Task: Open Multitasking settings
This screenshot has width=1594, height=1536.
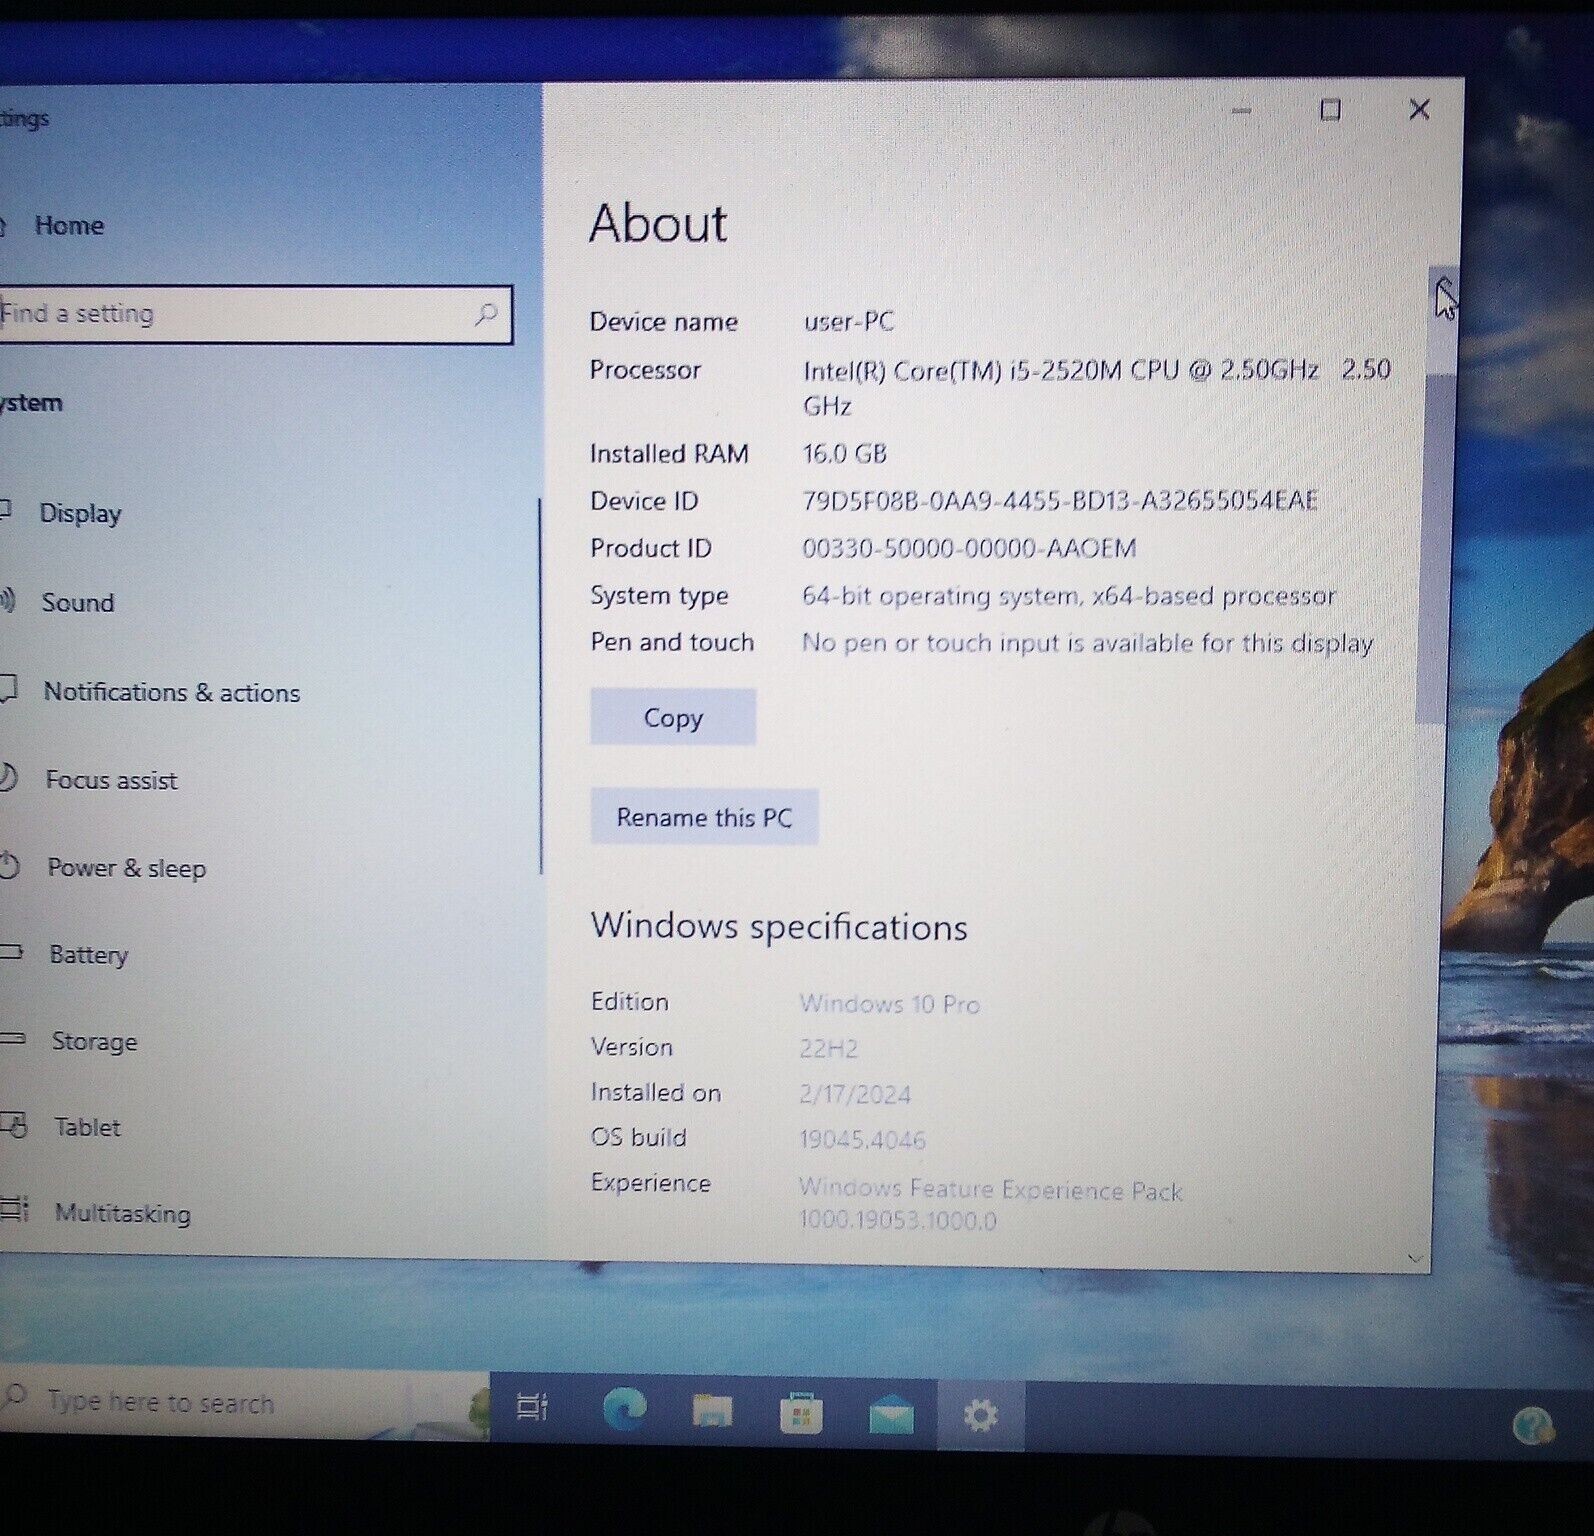Action: coord(122,1213)
